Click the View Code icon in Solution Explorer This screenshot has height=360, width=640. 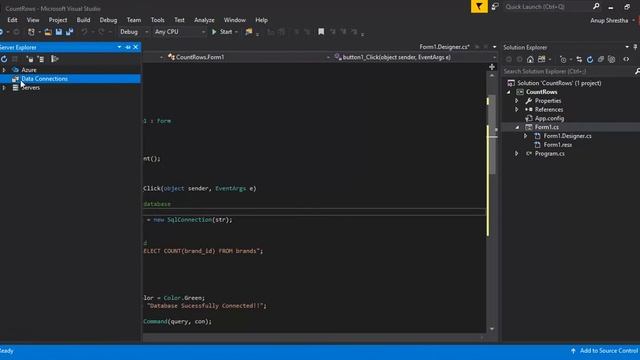[626, 60]
